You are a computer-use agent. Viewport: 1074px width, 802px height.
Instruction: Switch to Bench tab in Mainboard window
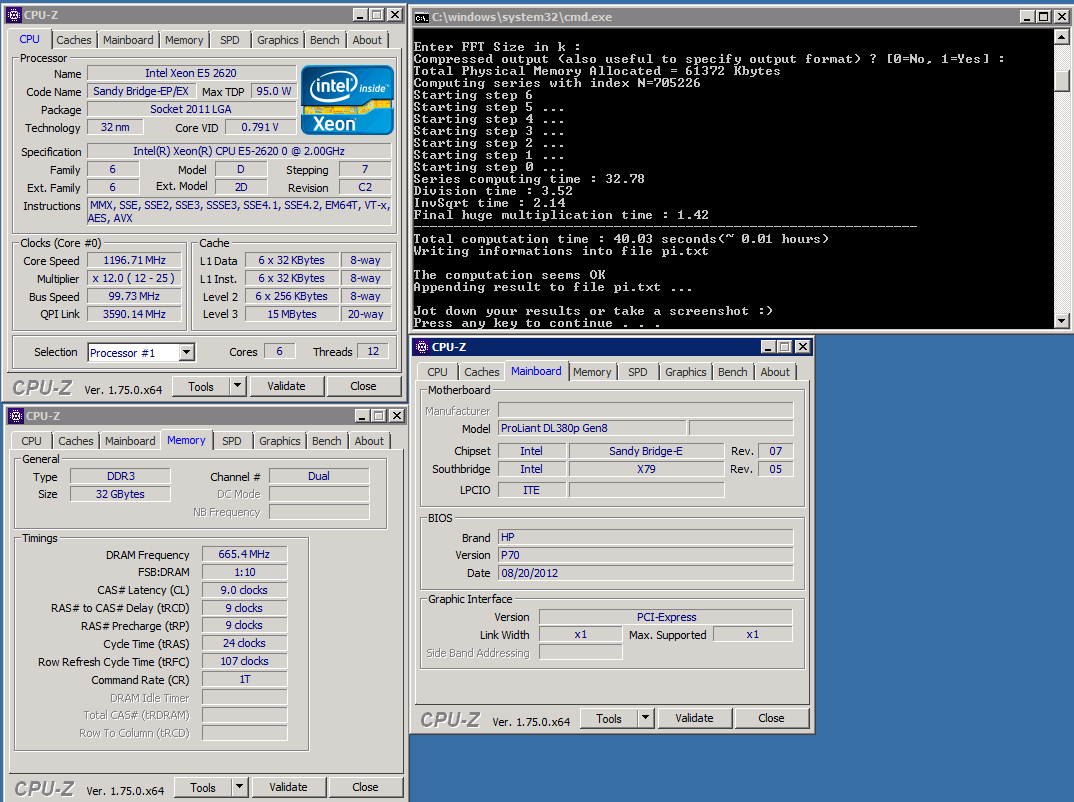pos(733,372)
